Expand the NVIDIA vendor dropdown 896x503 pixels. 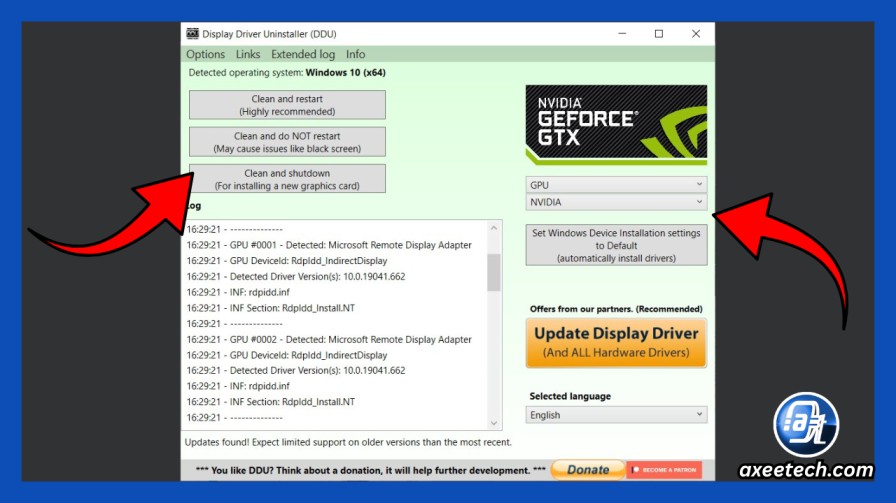pyautogui.click(x=616, y=202)
